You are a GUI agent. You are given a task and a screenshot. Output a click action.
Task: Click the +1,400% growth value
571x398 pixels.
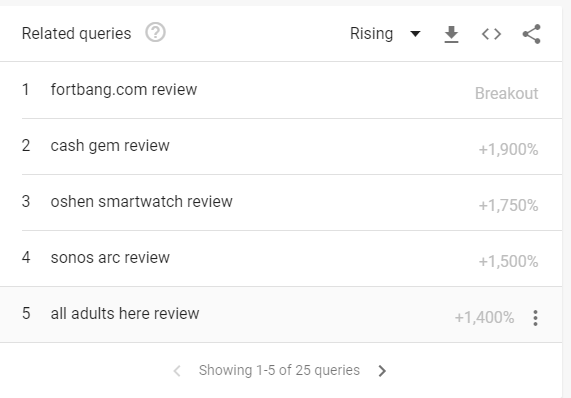coord(484,318)
